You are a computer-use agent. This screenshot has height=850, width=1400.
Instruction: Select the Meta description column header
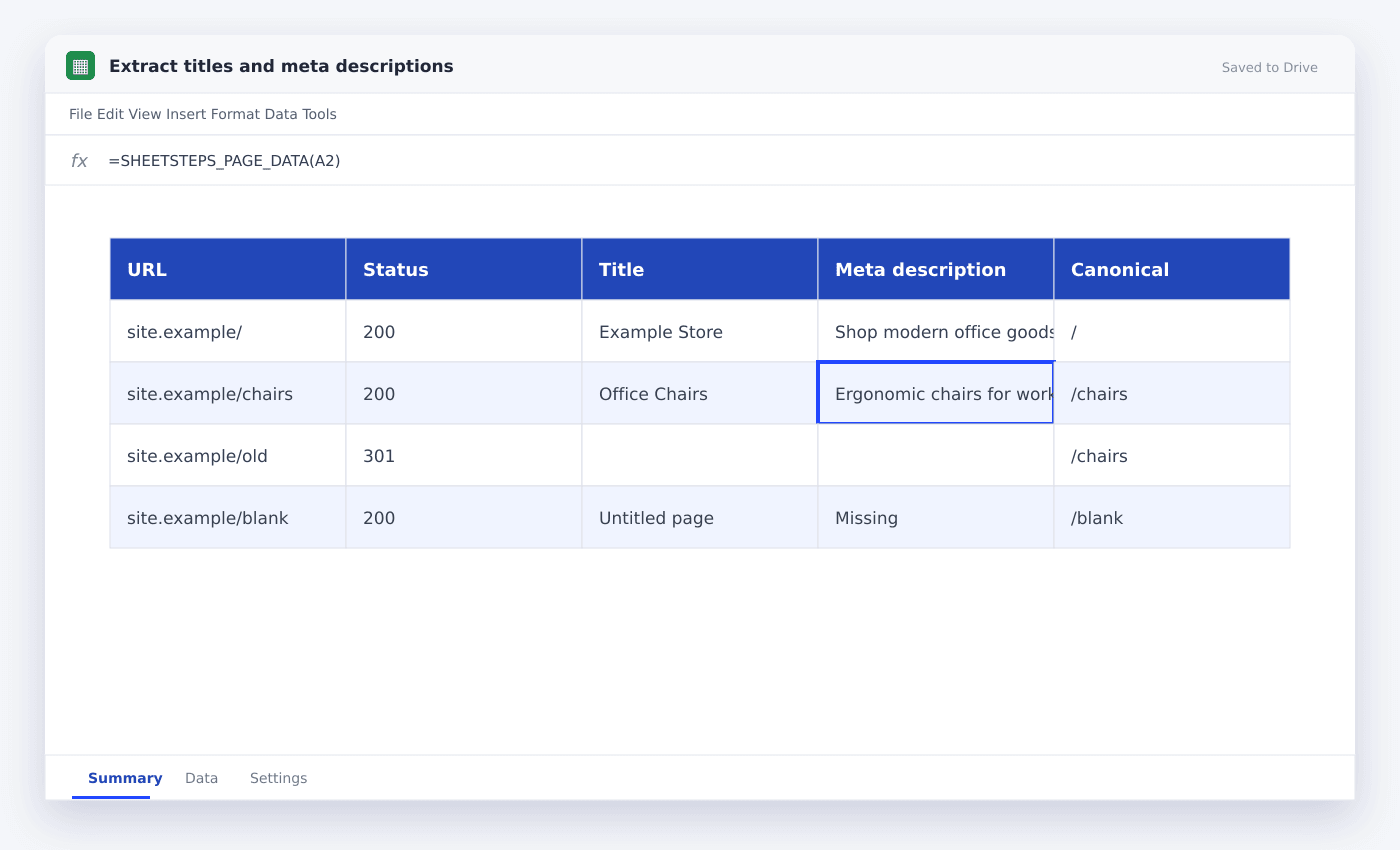[x=936, y=269]
